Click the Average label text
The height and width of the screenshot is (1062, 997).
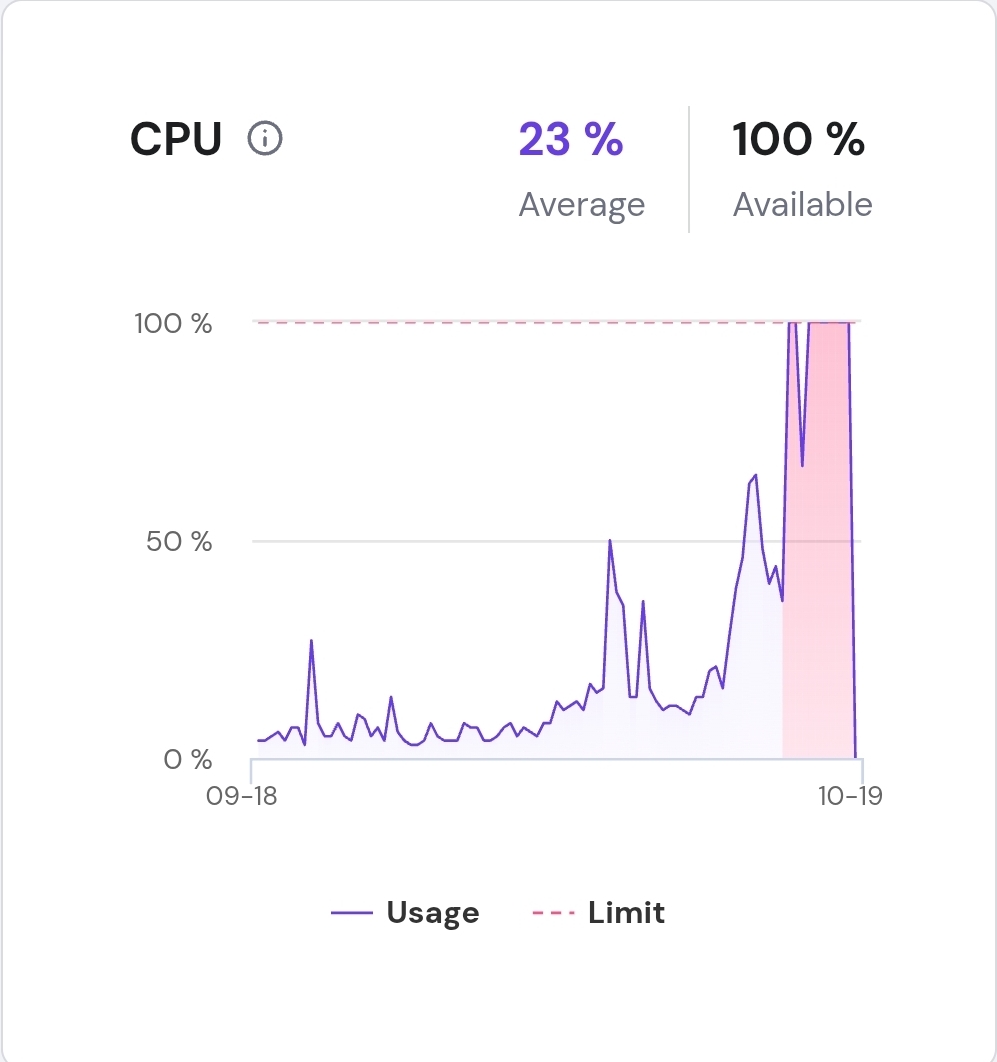pyautogui.click(x=581, y=205)
